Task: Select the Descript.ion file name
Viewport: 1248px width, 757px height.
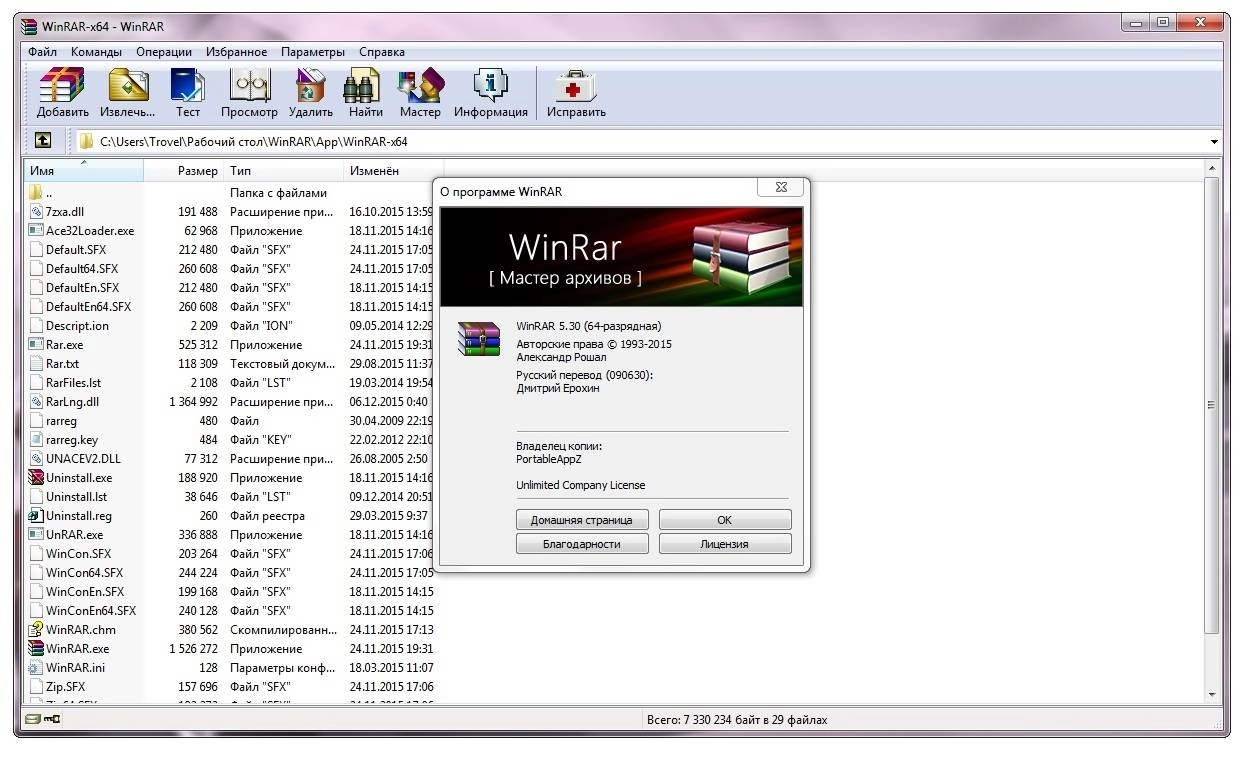Action: (77, 326)
